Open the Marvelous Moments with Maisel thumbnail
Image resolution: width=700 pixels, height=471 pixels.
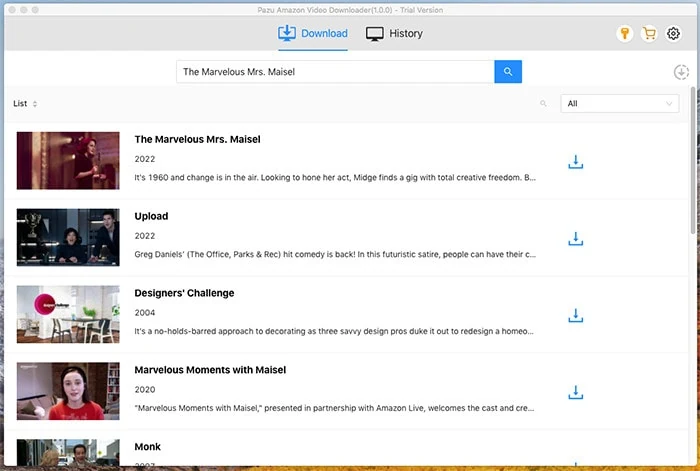[68, 391]
